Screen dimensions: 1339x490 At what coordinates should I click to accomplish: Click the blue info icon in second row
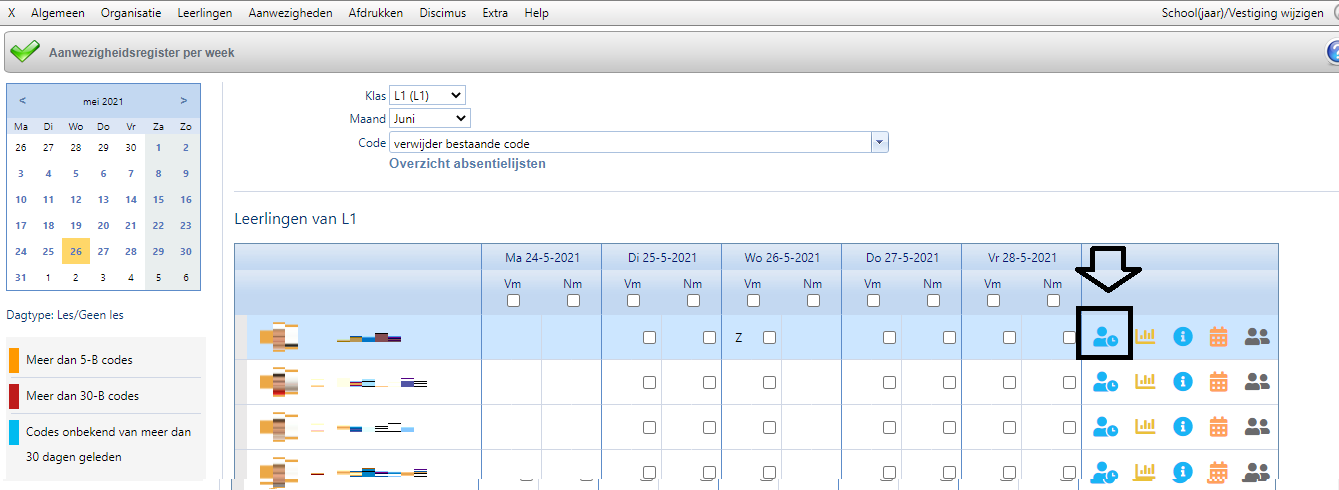pyautogui.click(x=1183, y=381)
